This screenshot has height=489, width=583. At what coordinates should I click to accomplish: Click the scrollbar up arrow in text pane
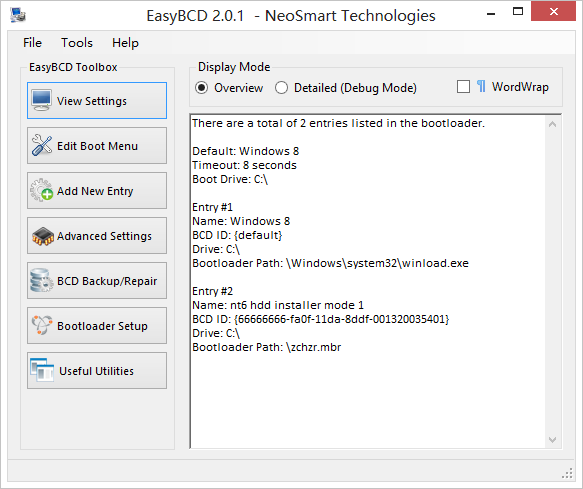[x=553, y=124]
